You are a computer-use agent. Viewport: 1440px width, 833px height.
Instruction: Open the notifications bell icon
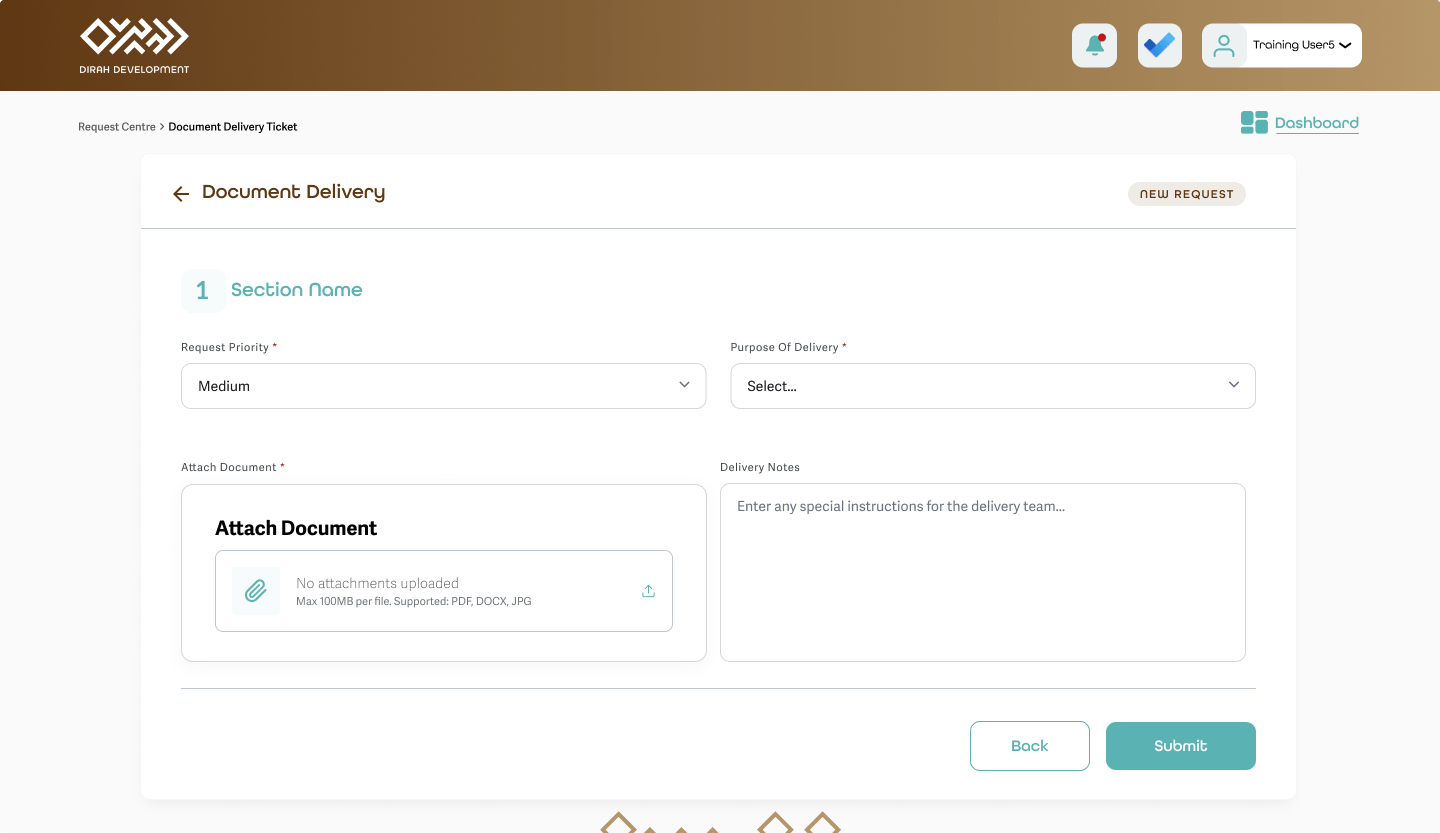(1094, 45)
